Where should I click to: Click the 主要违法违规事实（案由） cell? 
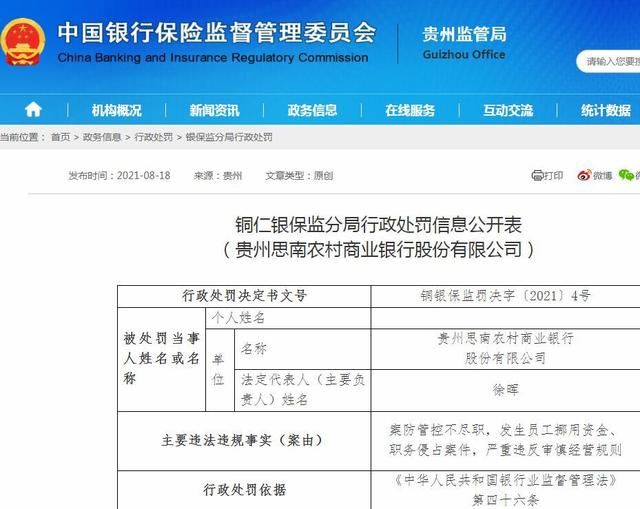click(244, 440)
